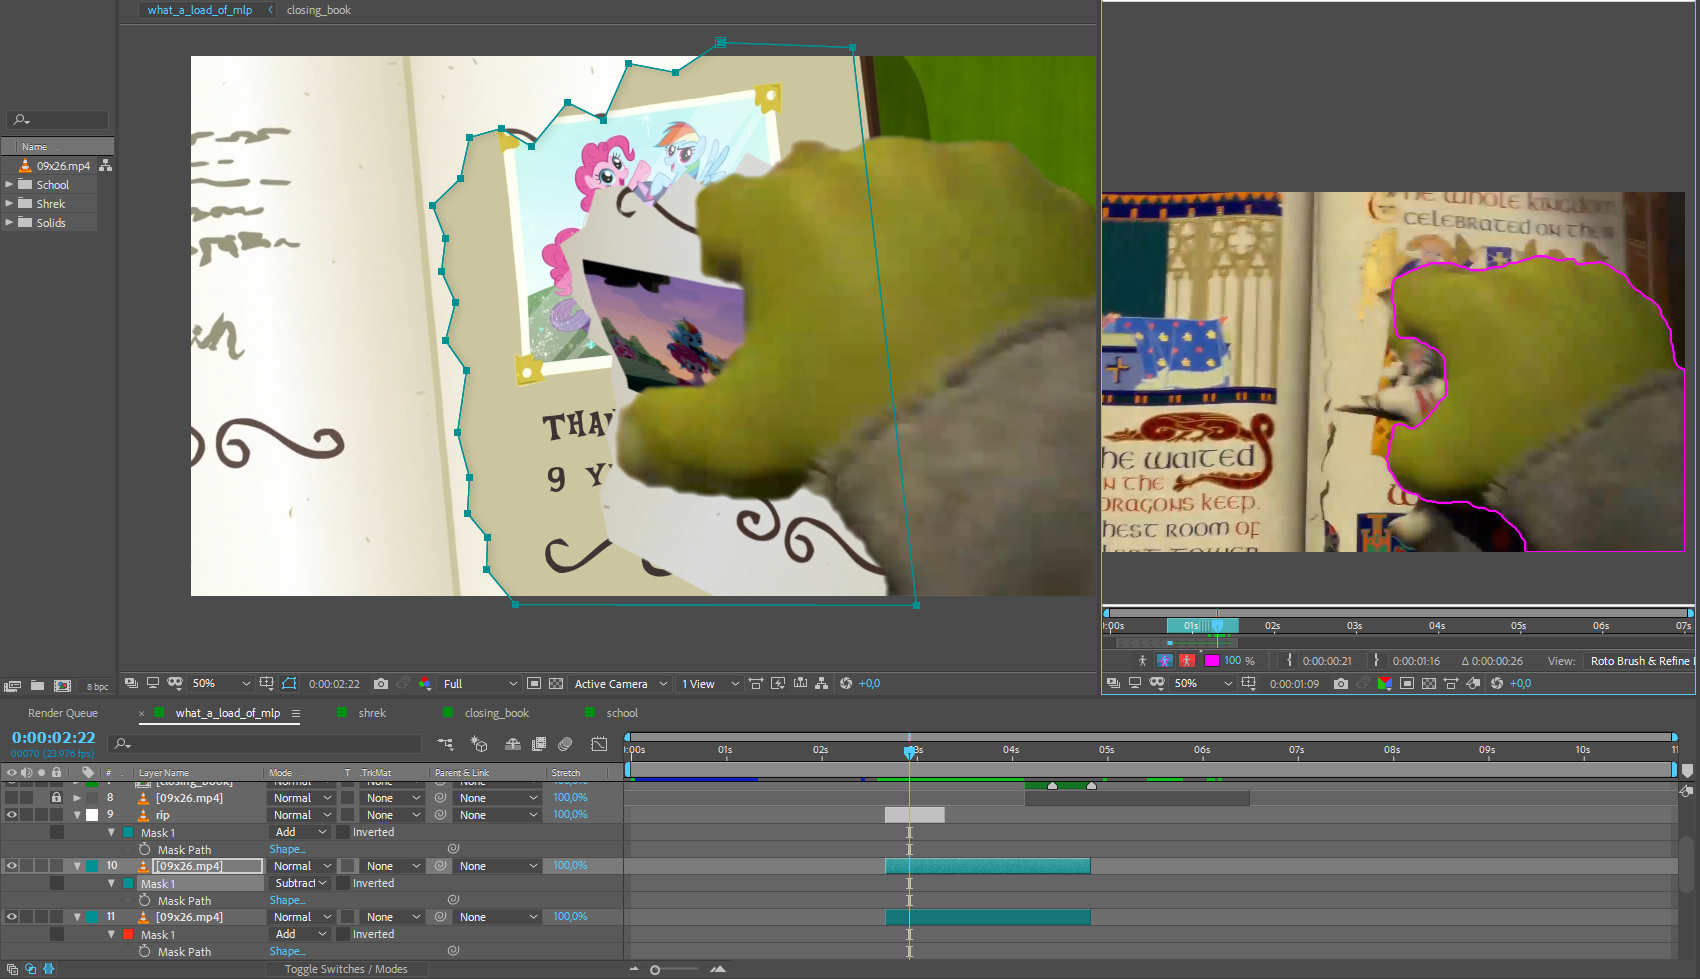
Task: Expand the Shrek folder in Project panel
Action: click(x=9, y=204)
